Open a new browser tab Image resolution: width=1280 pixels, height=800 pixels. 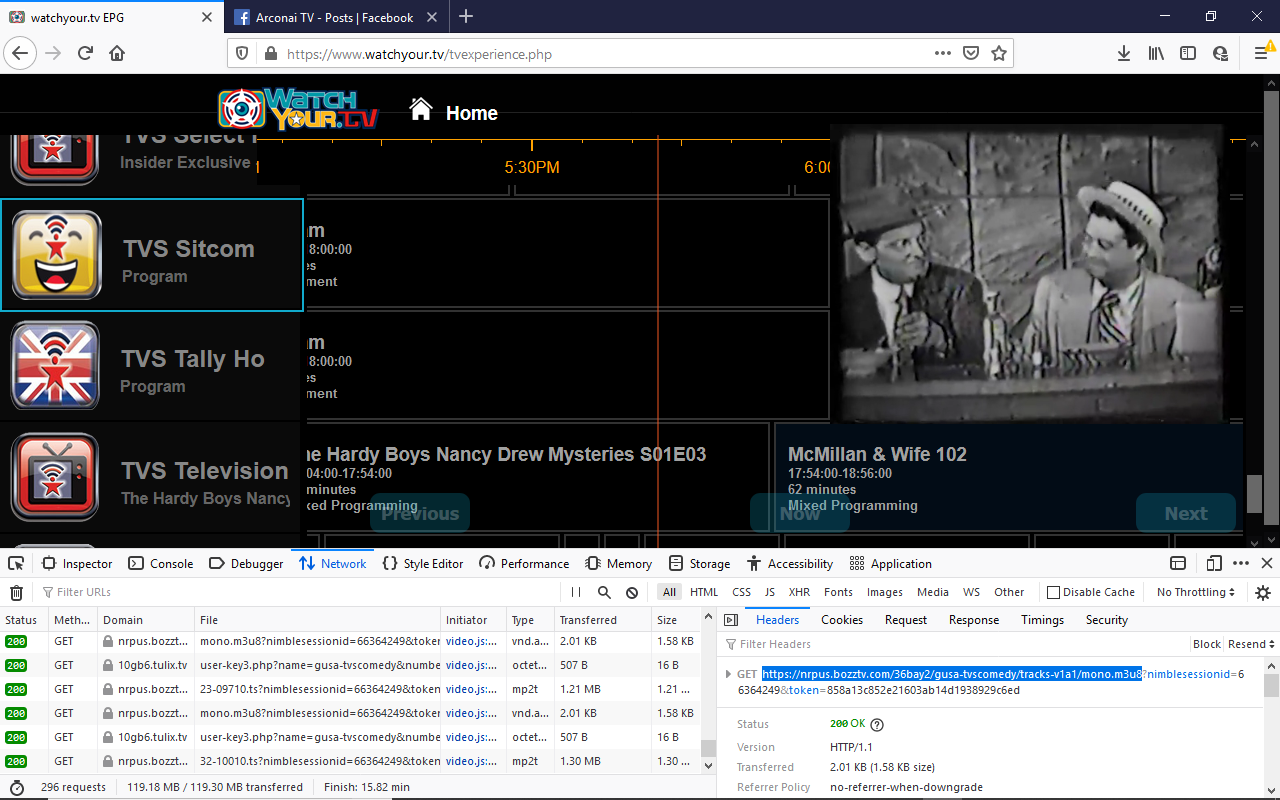click(466, 17)
